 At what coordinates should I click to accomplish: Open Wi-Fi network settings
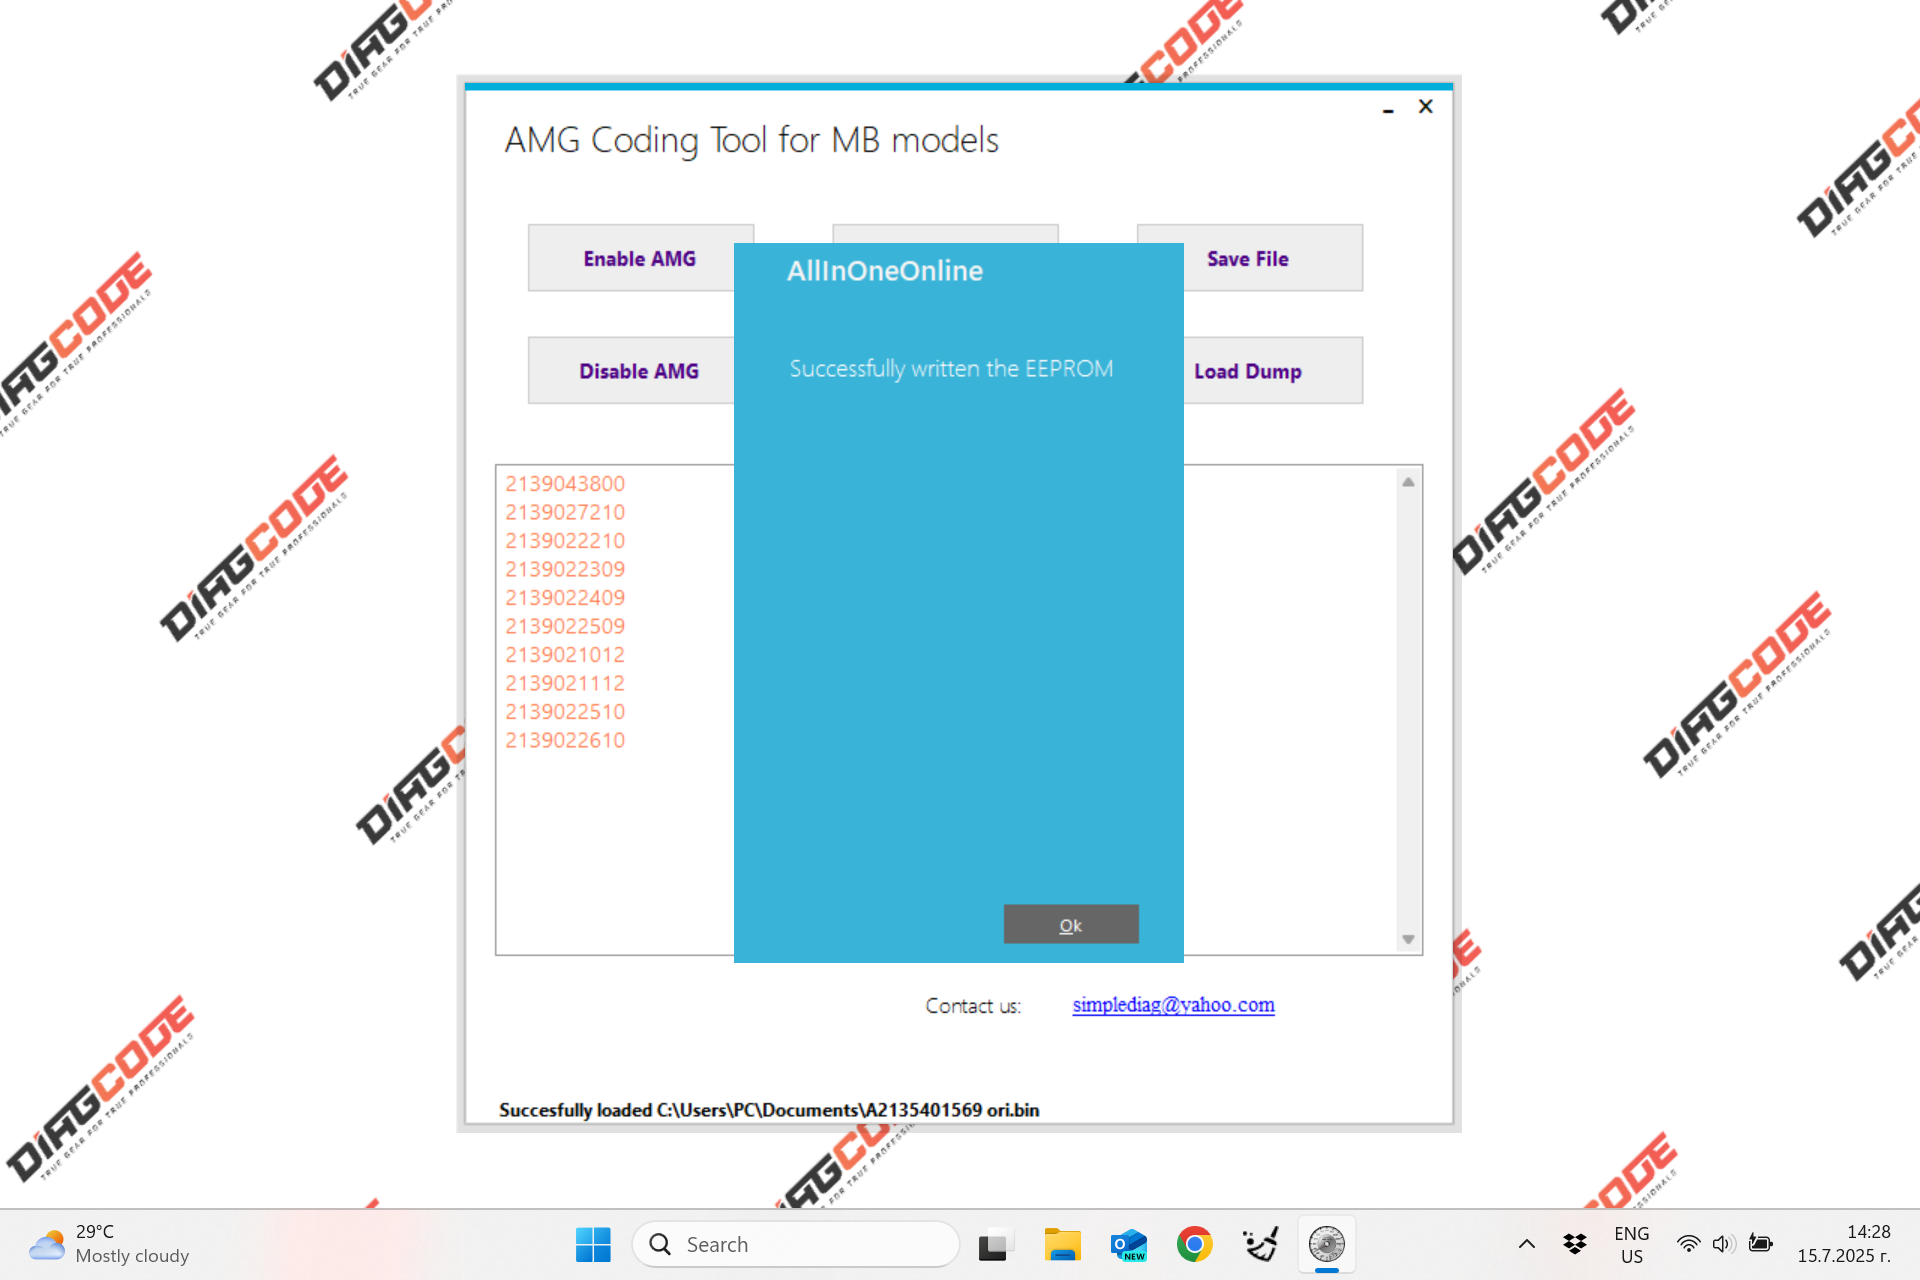(1688, 1244)
